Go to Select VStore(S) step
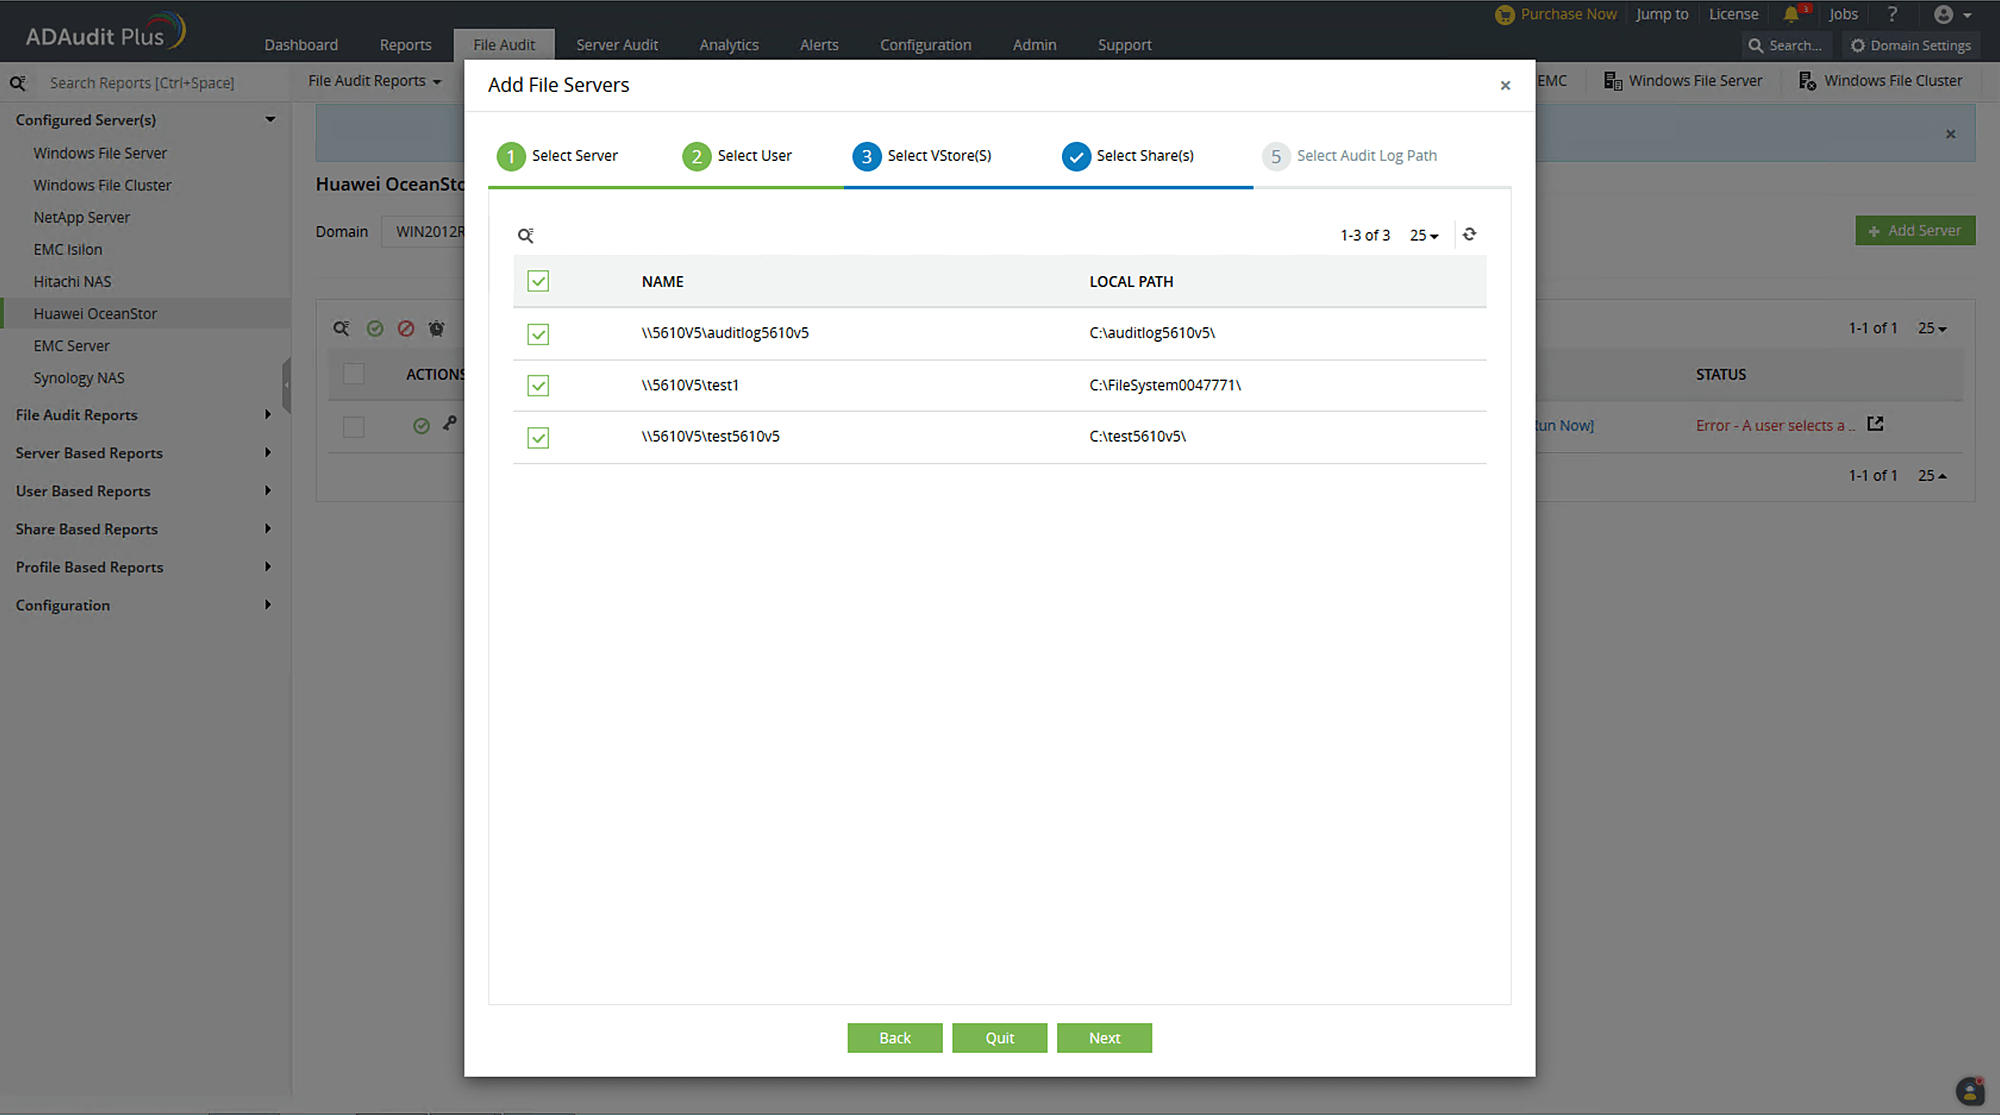 click(921, 156)
